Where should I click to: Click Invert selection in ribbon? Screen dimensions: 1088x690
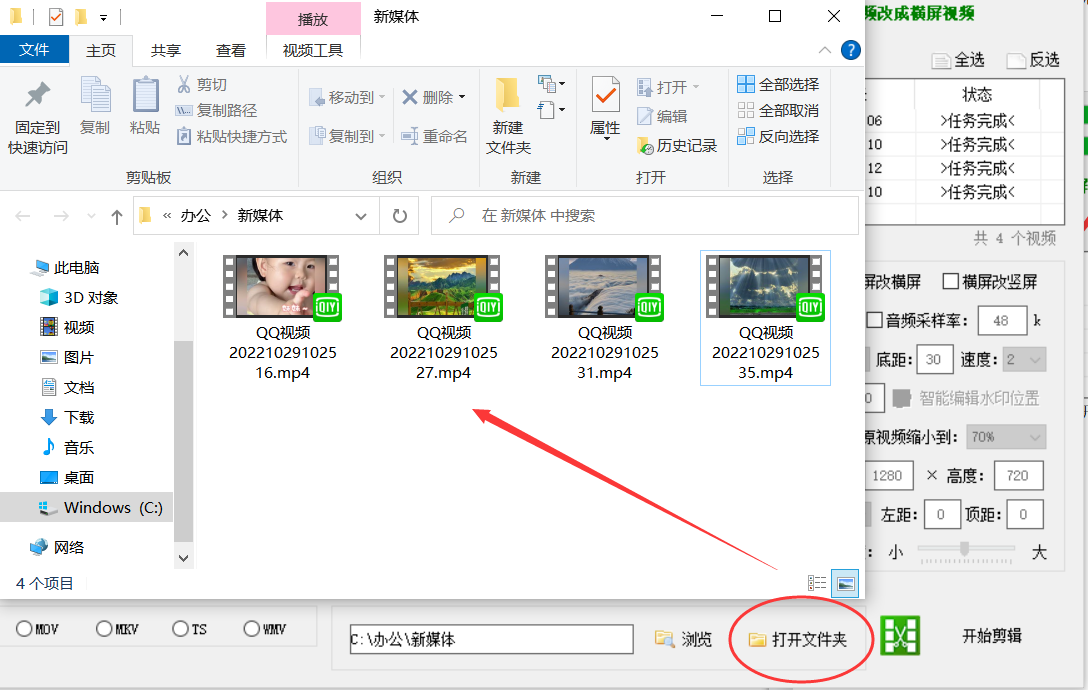778,136
